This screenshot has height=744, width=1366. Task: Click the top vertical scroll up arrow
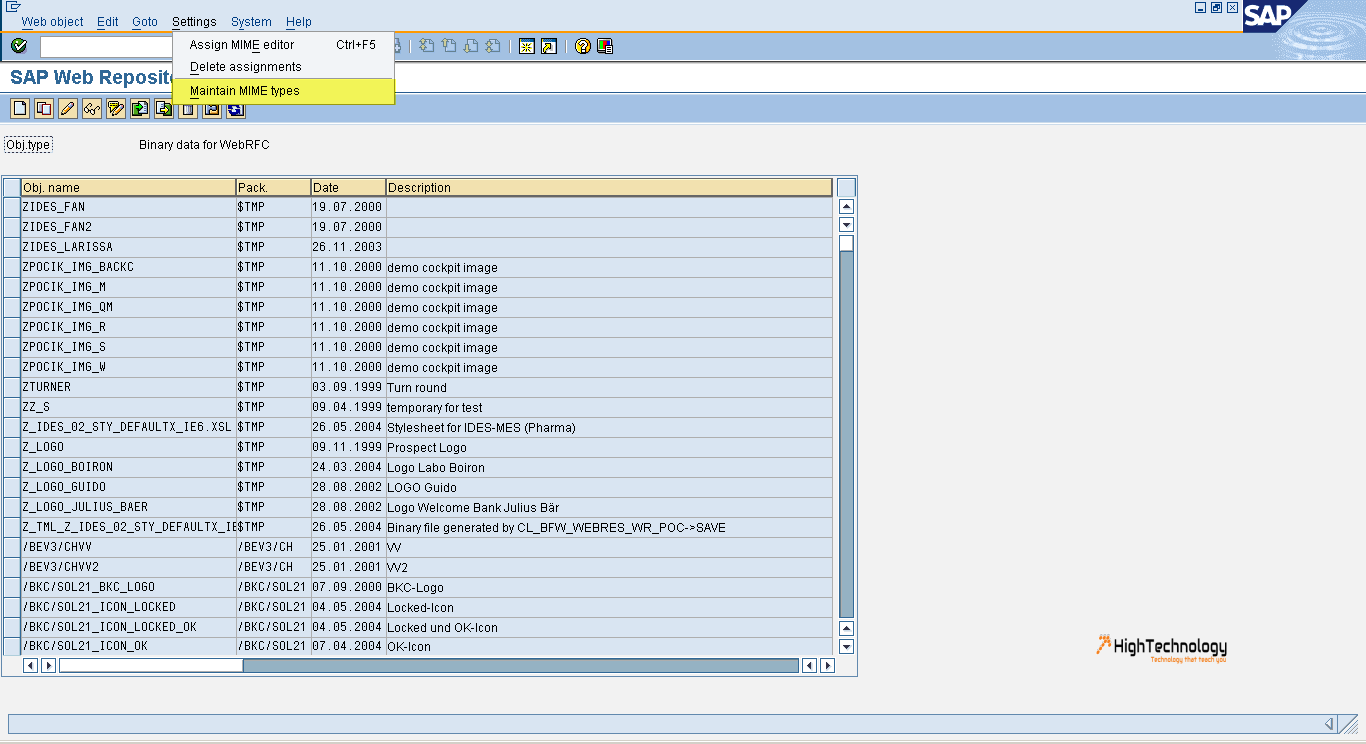pos(846,207)
